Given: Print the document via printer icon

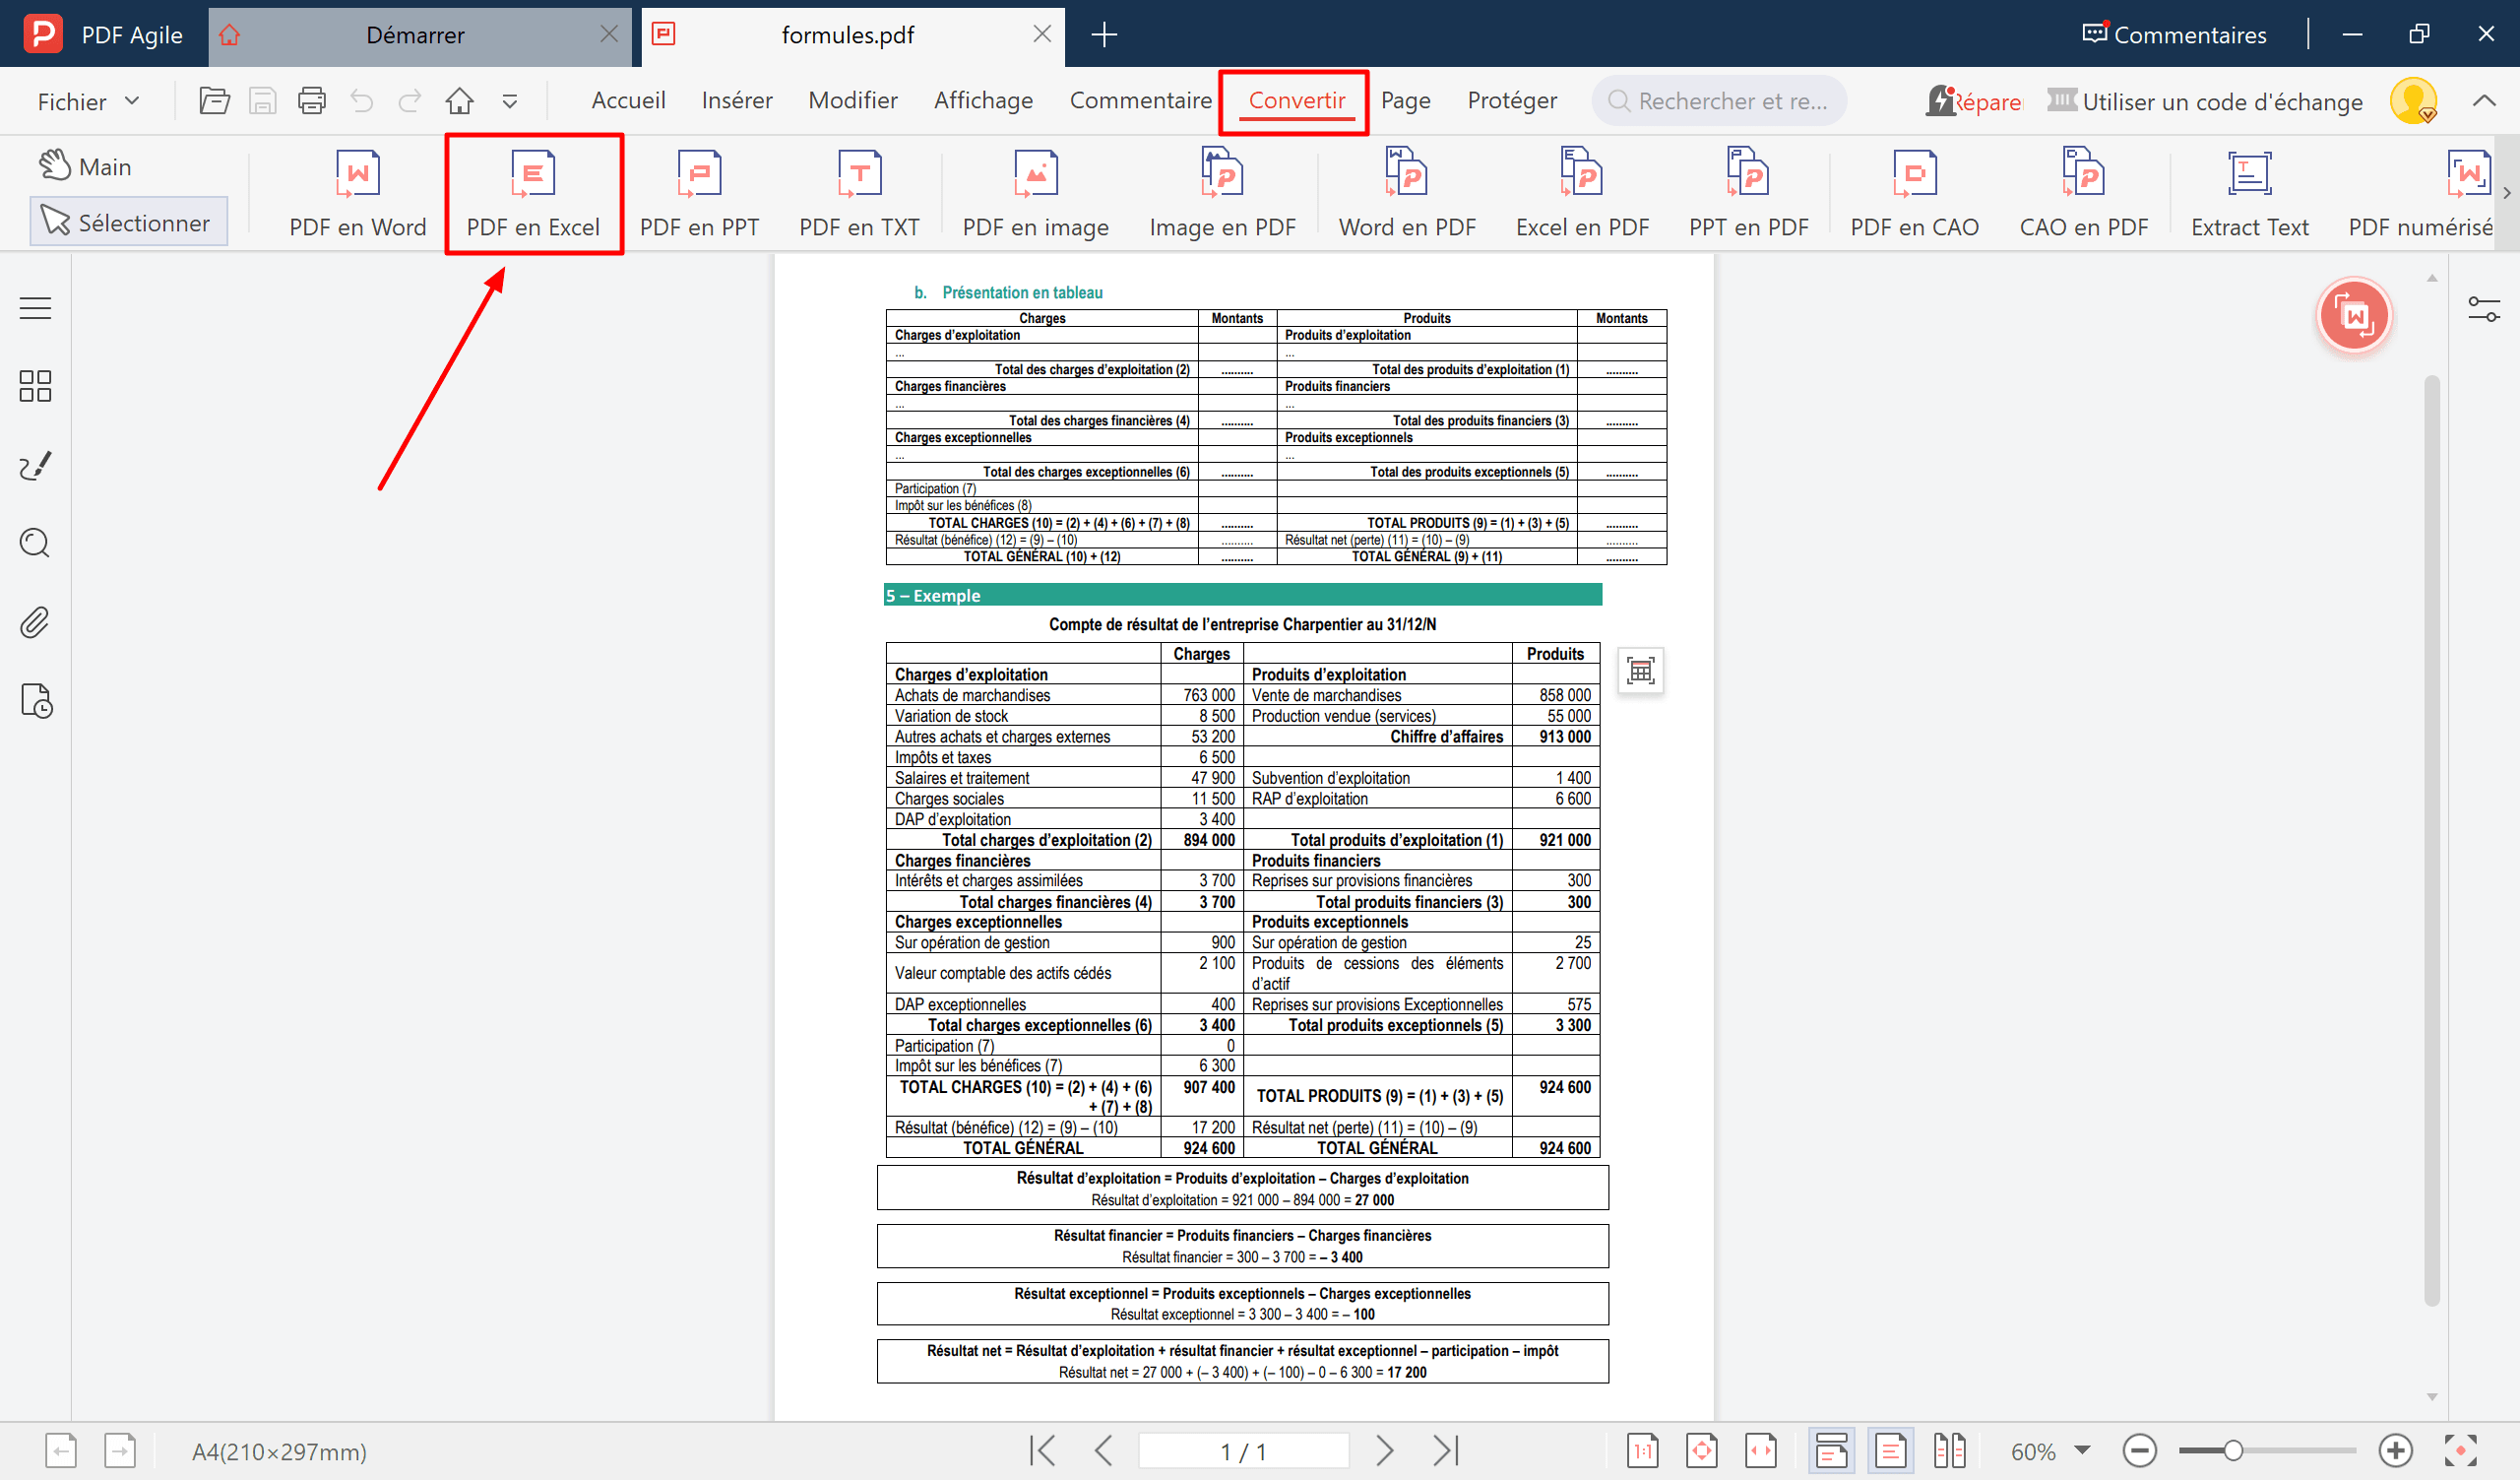Looking at the screenshot, I should tap(312, 101).
